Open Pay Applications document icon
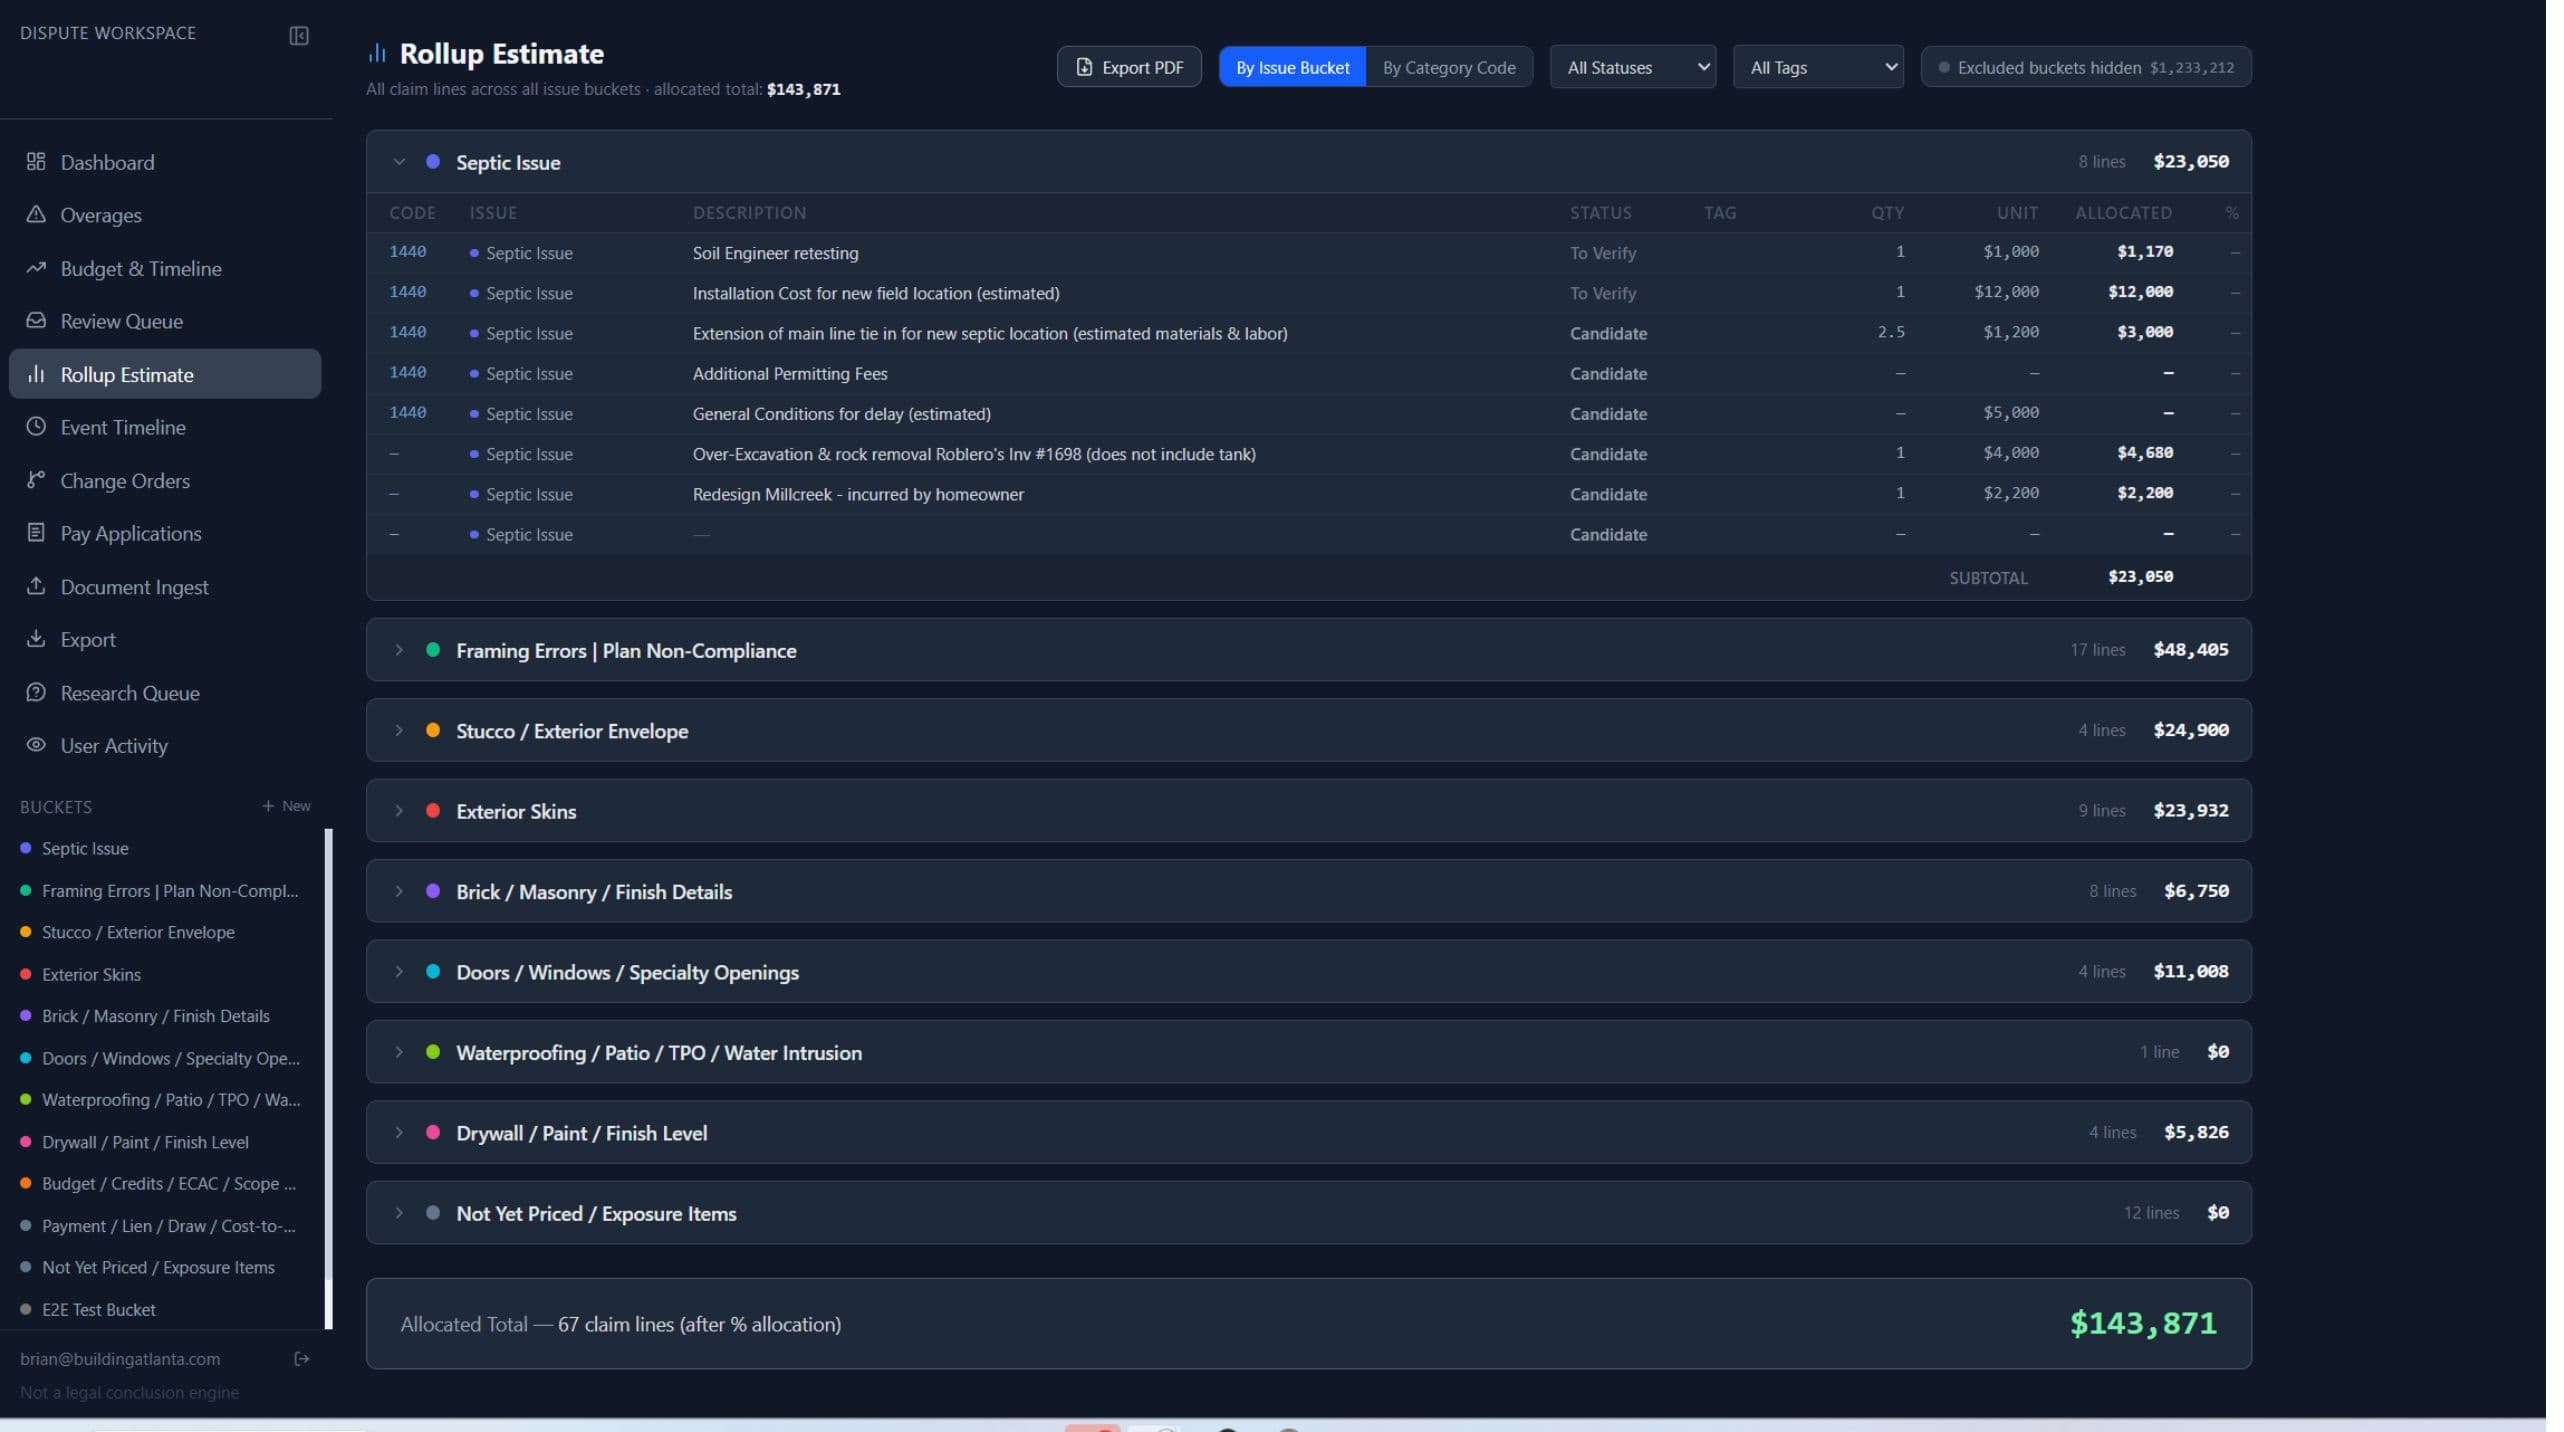 36,533
